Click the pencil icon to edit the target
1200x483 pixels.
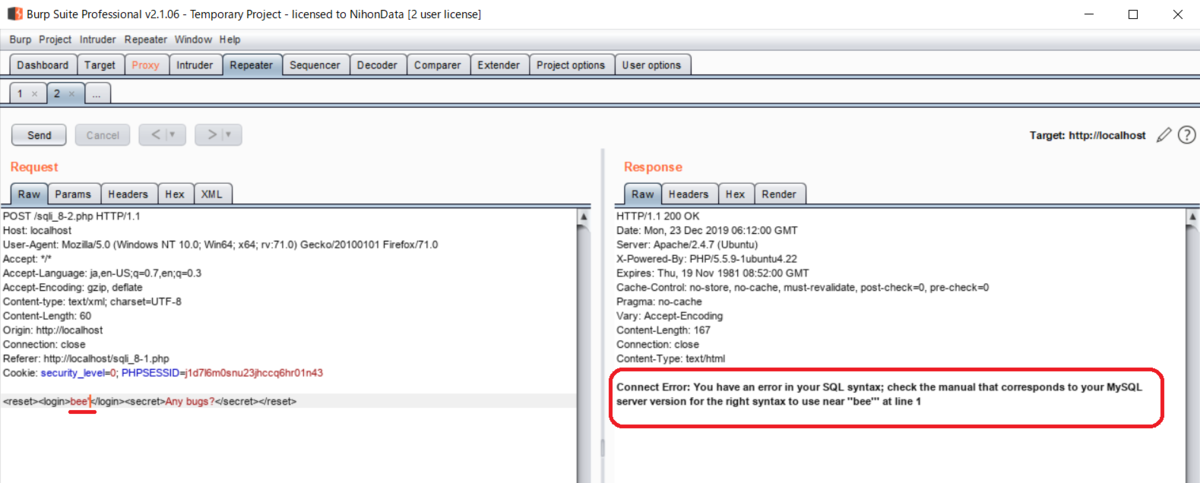pos(1163,135)
